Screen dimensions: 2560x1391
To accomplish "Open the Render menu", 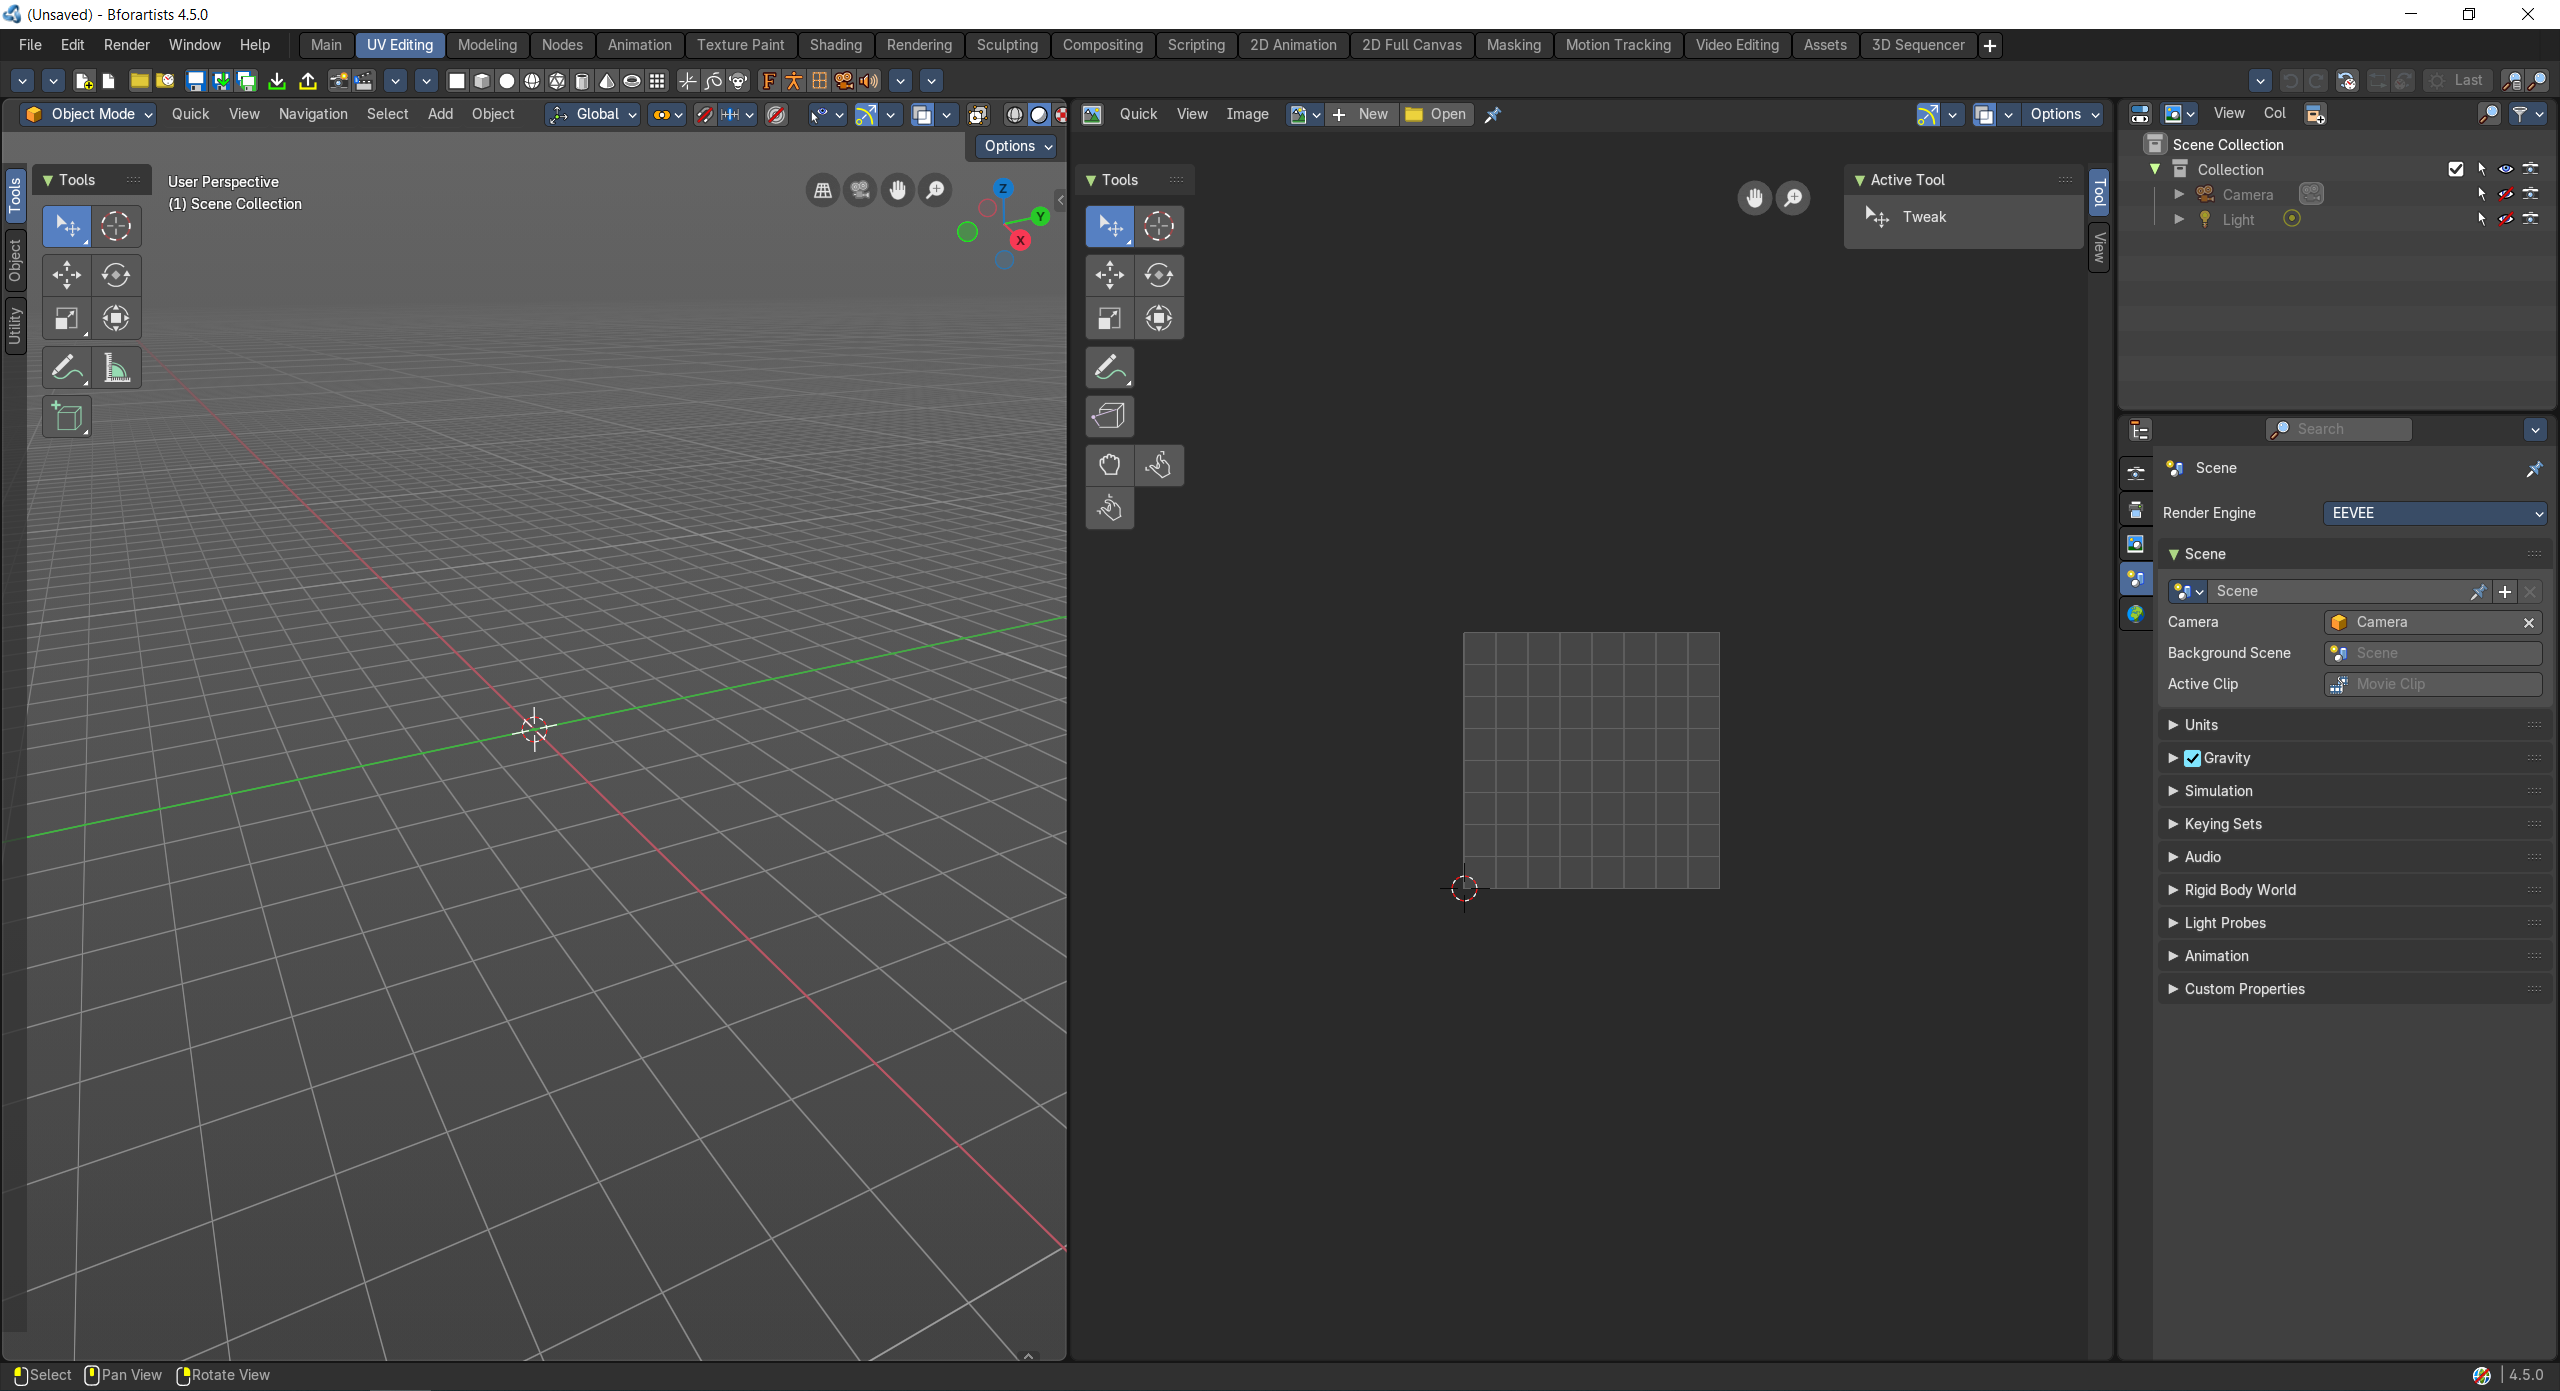I will (x=127, y=45).
